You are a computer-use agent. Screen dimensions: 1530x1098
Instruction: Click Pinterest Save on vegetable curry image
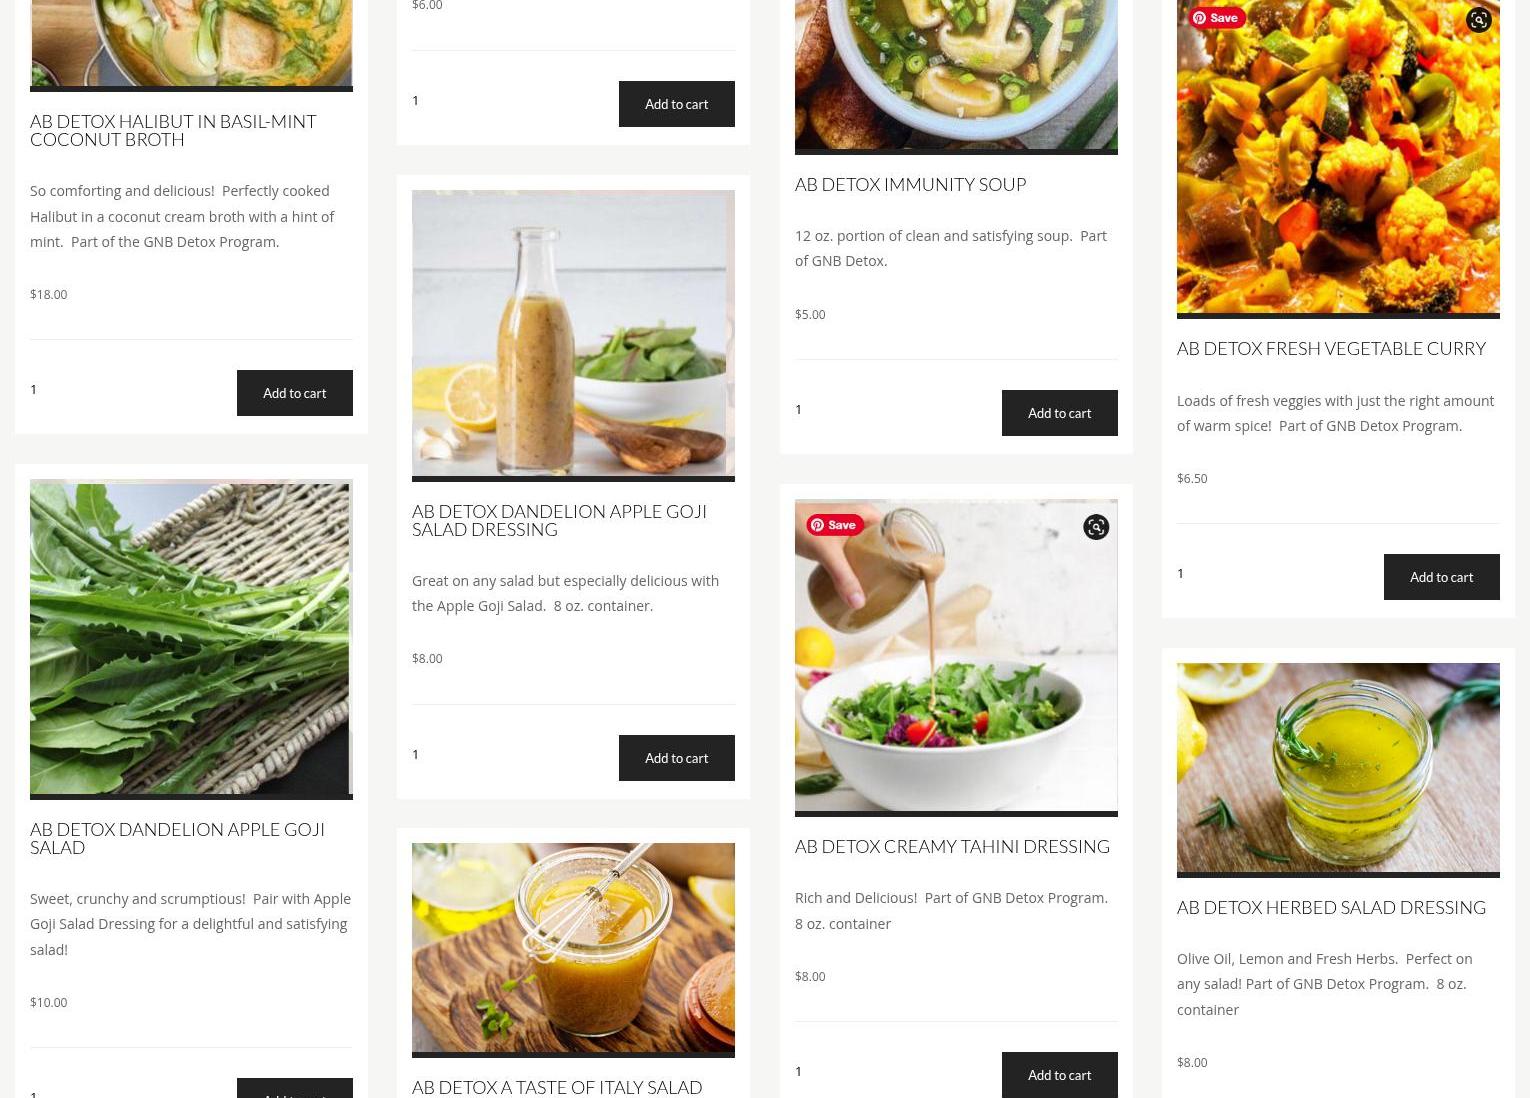tap(1217, 17)
